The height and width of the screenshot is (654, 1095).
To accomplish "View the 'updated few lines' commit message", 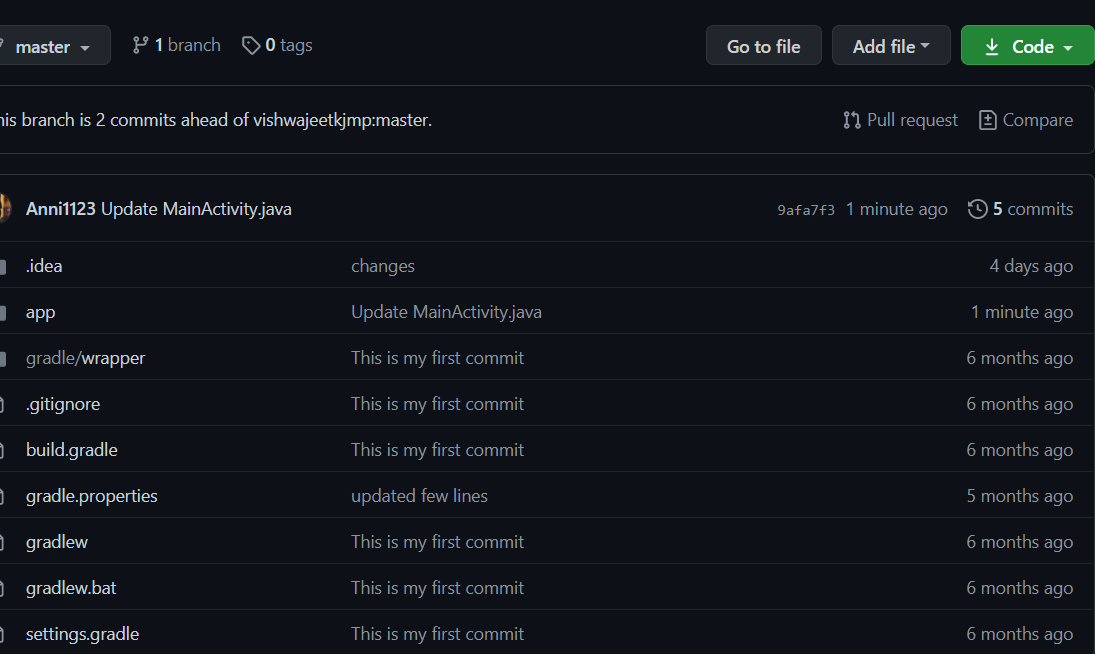I will [419, 496].
